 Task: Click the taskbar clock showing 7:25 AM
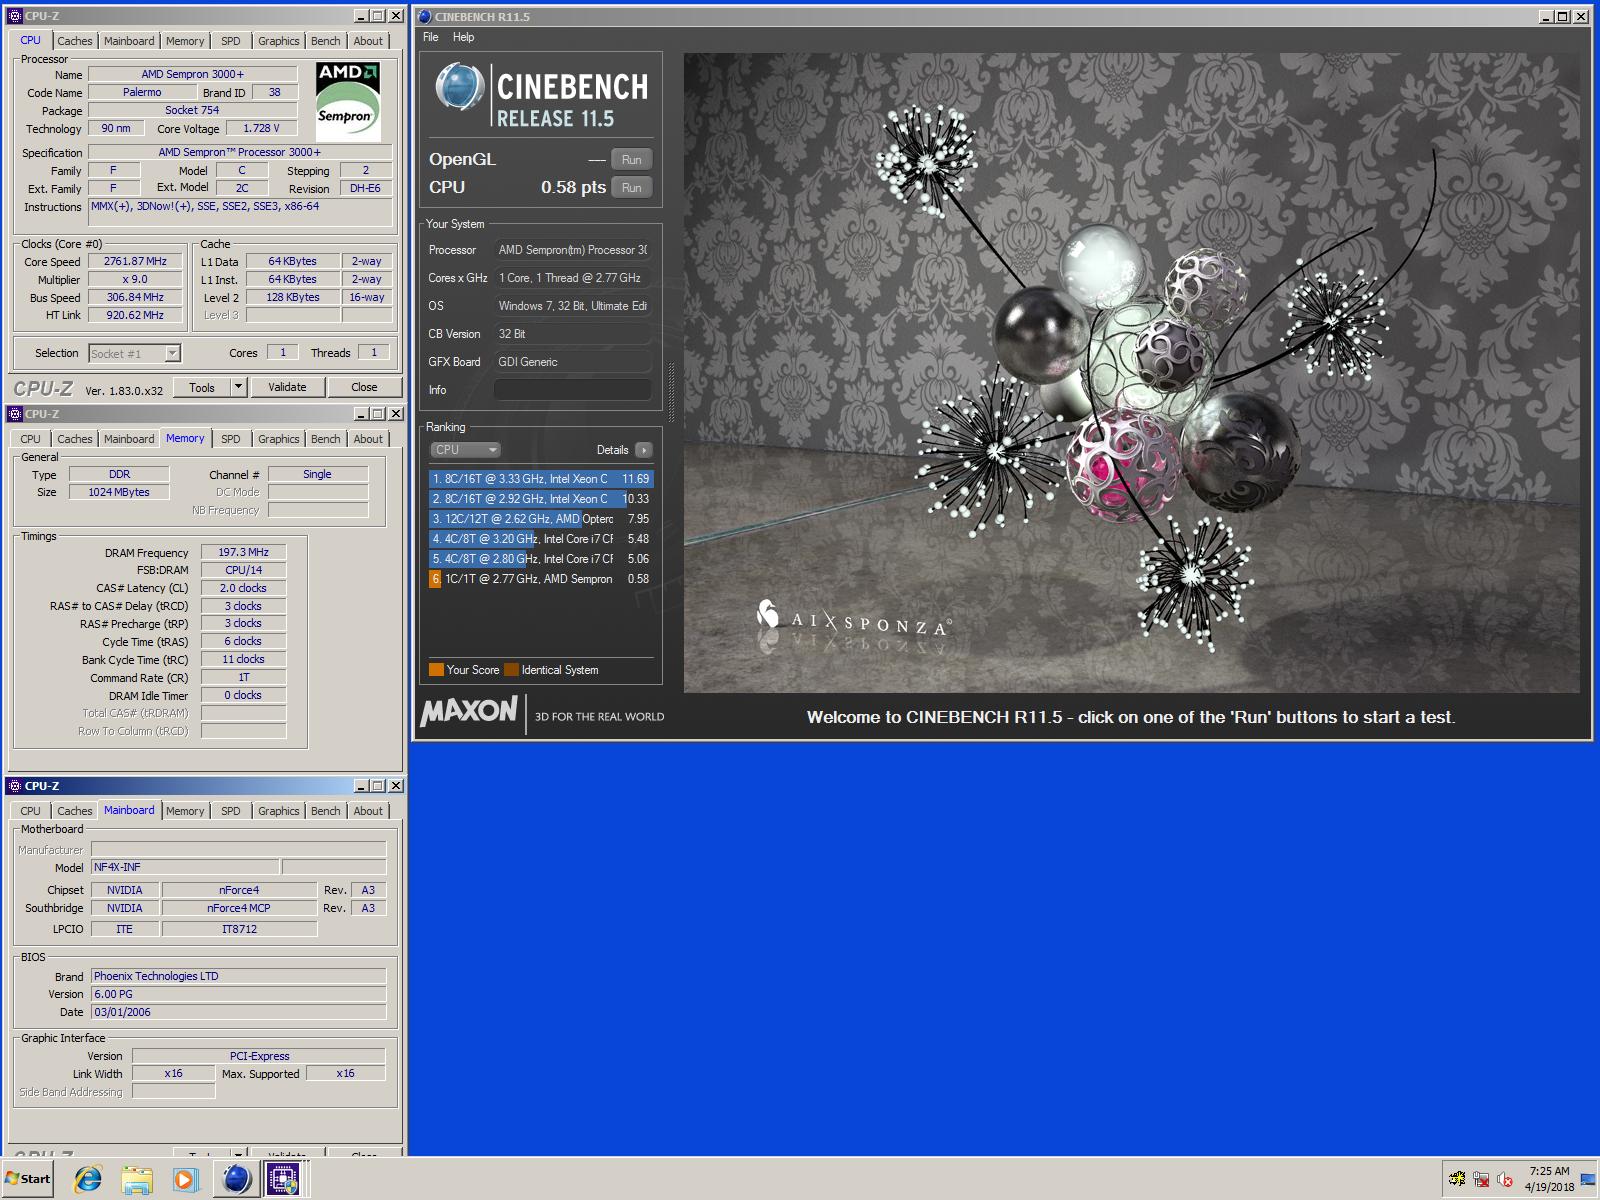(x=1549, y=1179)
